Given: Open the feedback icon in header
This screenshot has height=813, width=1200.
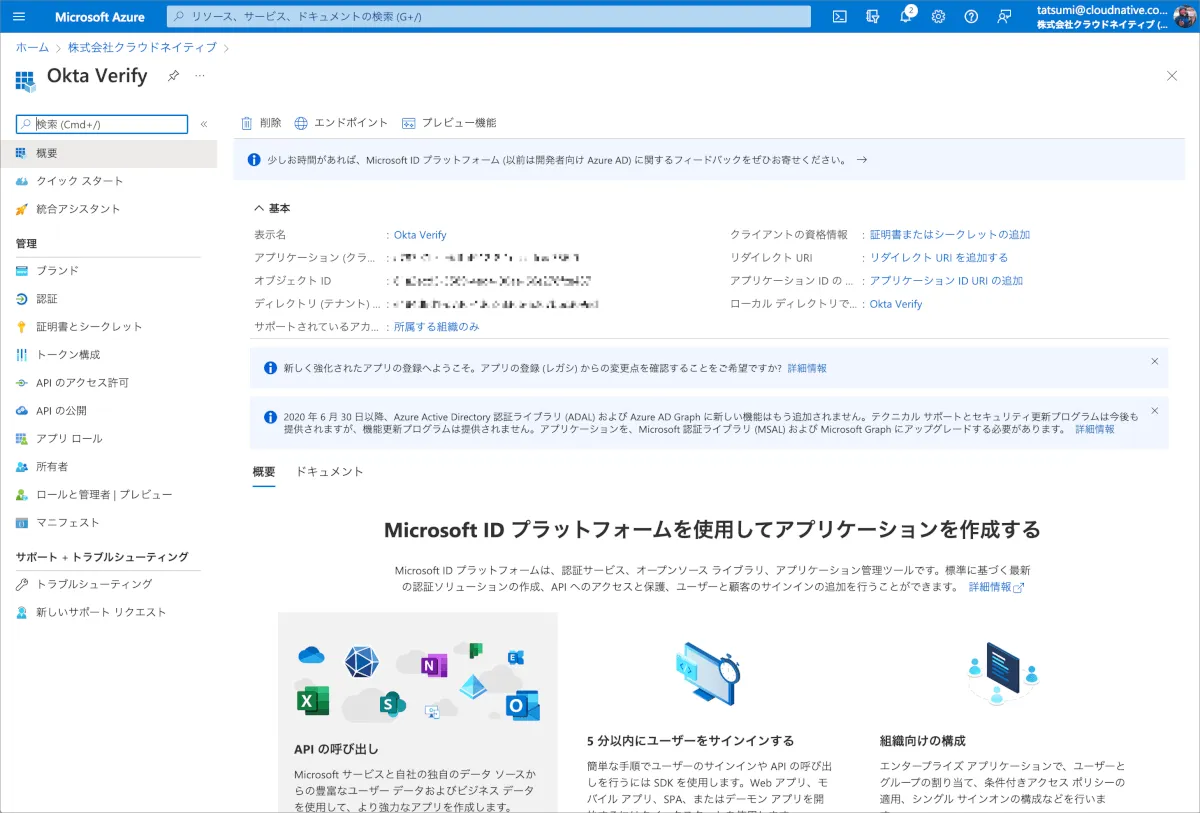Looking at the screenshot, I should 1004,16.
